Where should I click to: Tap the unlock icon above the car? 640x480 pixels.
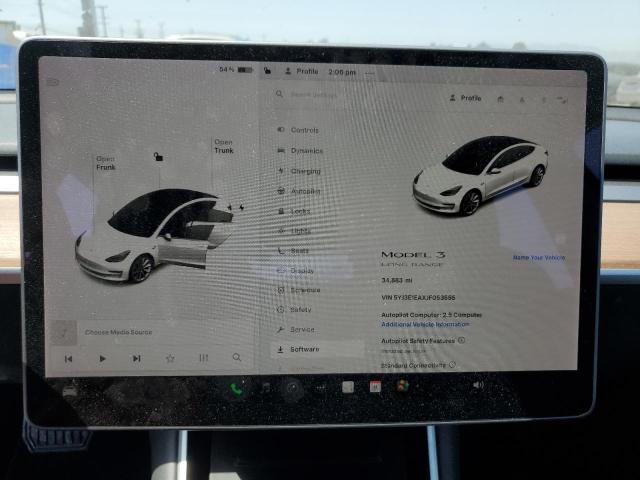(158, 156)
